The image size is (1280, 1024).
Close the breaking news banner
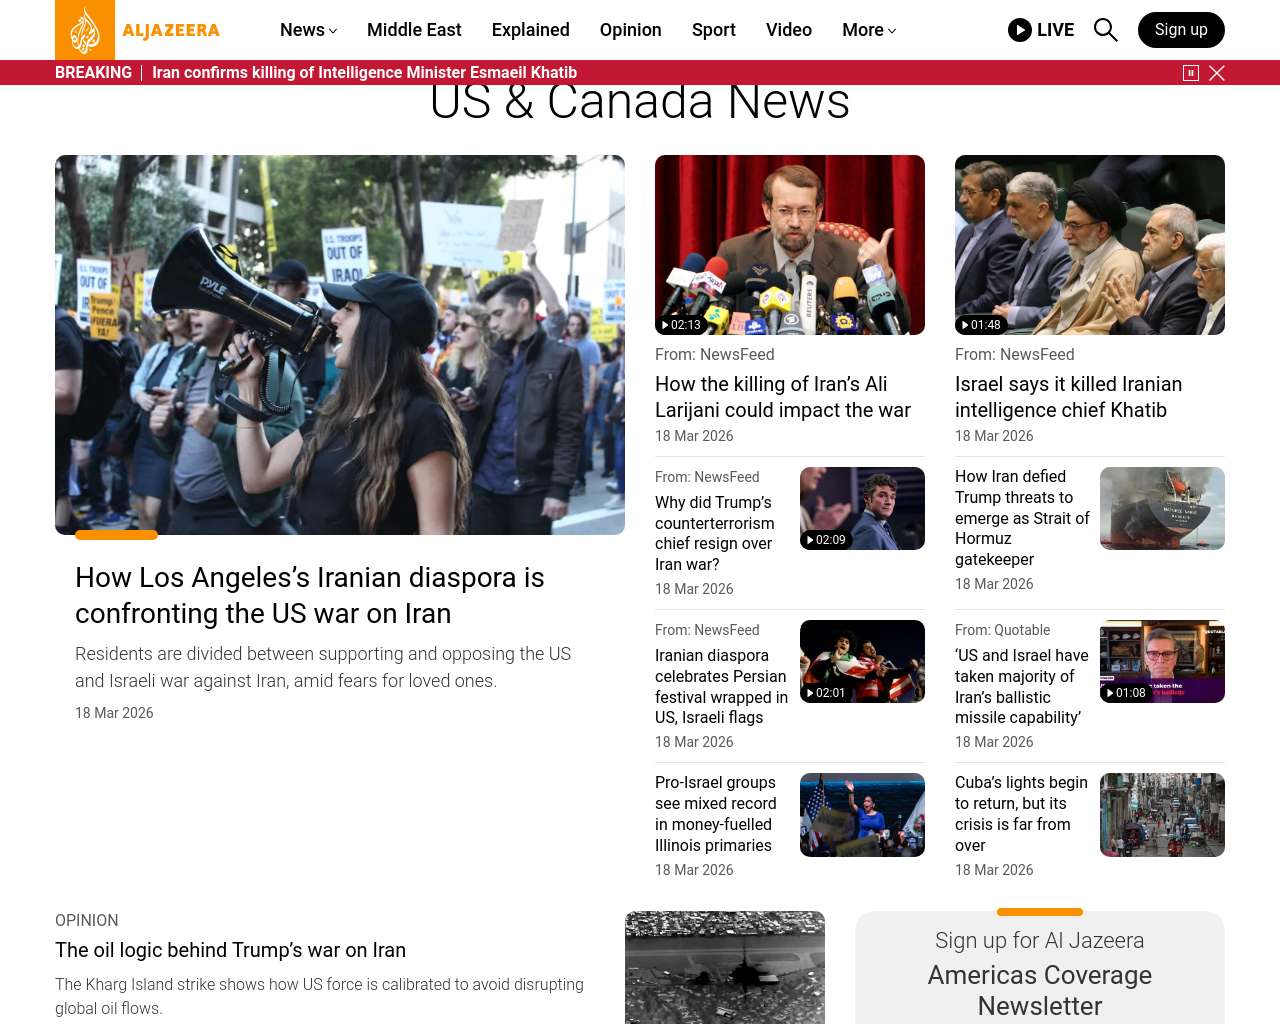[x=1217, y=73]
